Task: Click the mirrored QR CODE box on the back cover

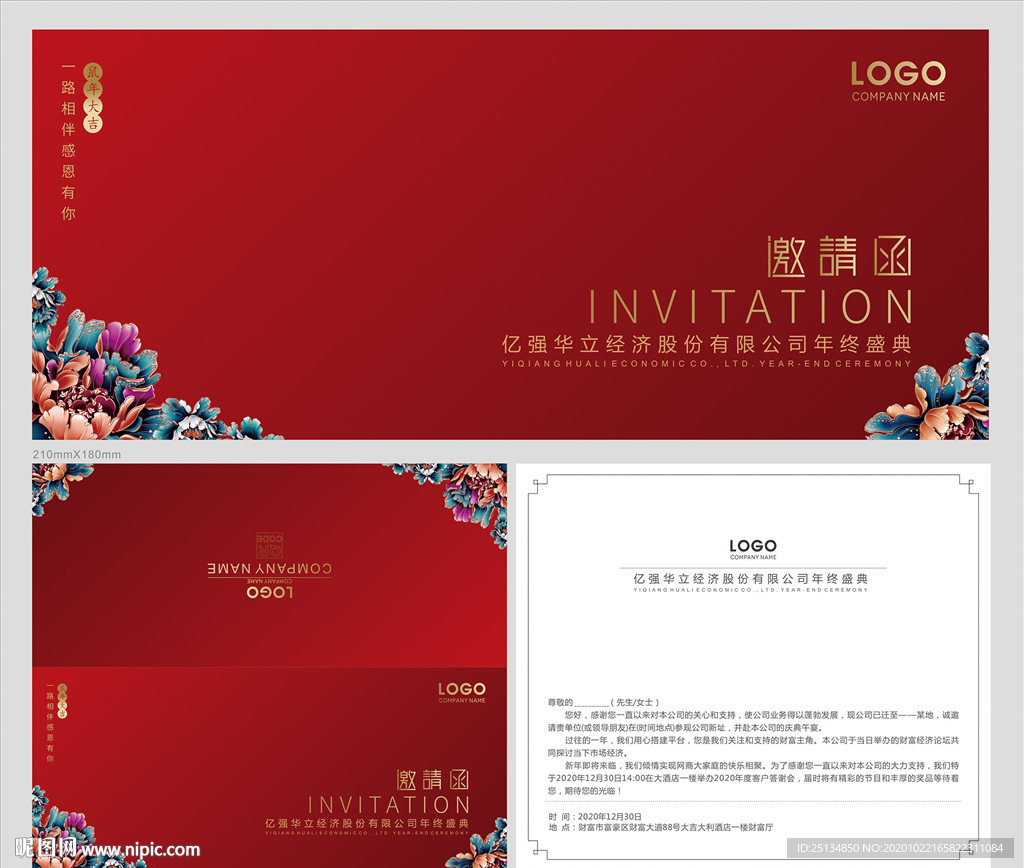Action: (x=269, y=546)
